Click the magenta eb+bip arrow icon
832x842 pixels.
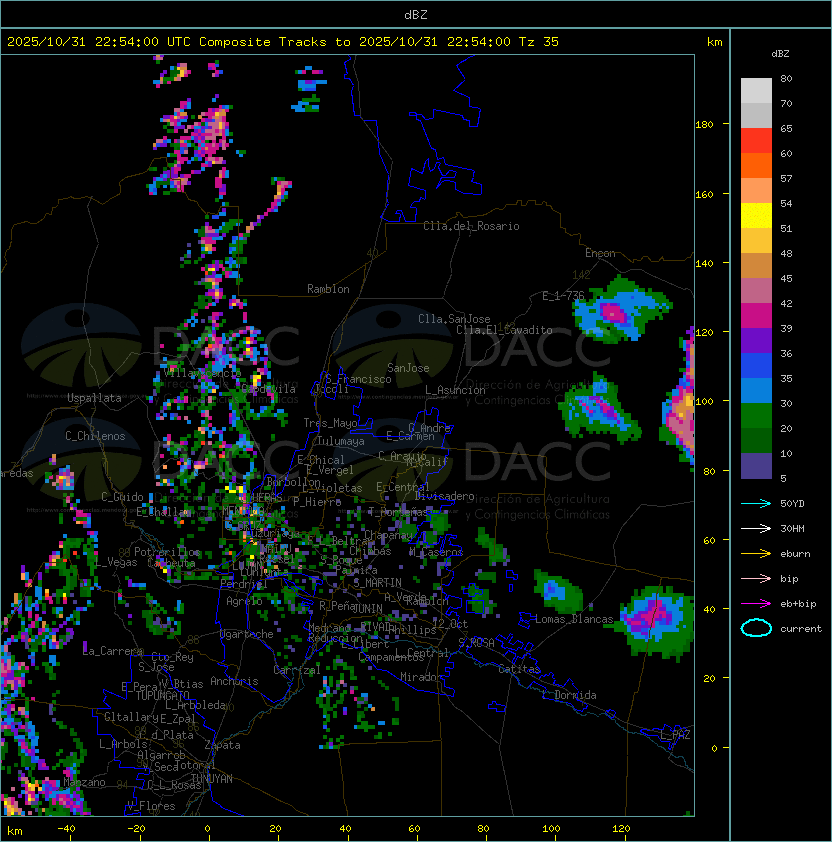[x=756, y=604]
